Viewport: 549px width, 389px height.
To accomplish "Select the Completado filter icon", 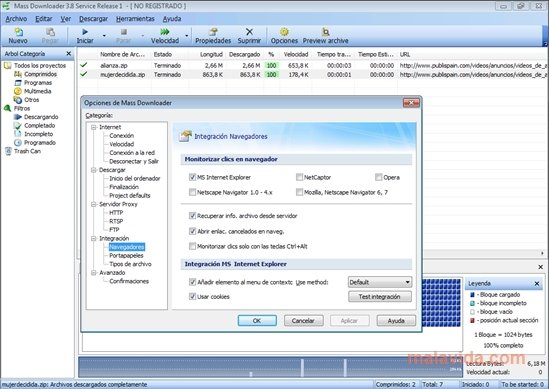I will click(x=18, y=125).
